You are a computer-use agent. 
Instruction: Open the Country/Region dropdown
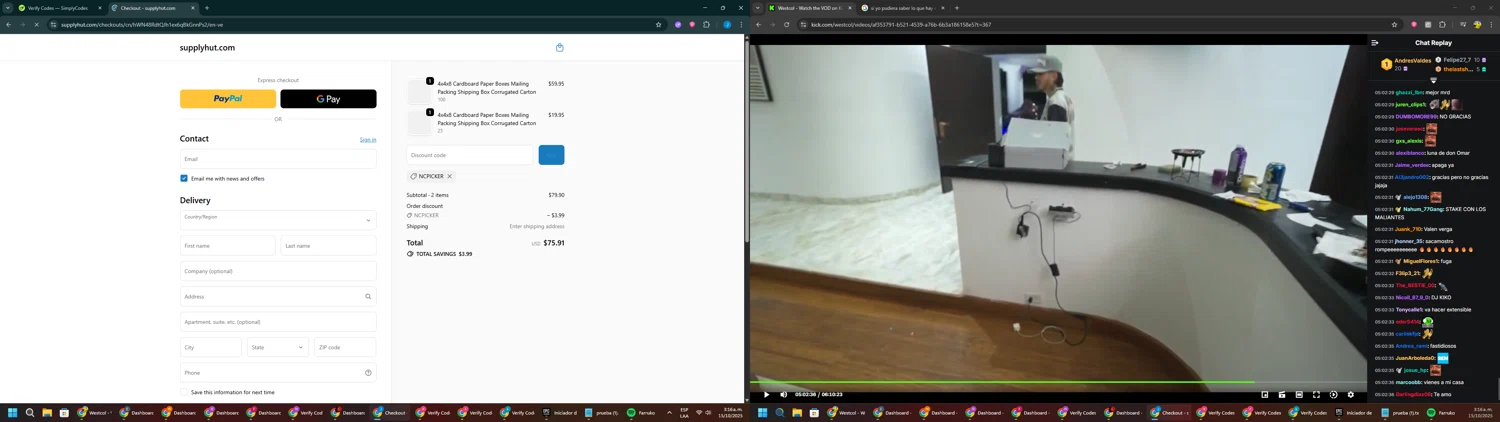click(x=278, y=220)
